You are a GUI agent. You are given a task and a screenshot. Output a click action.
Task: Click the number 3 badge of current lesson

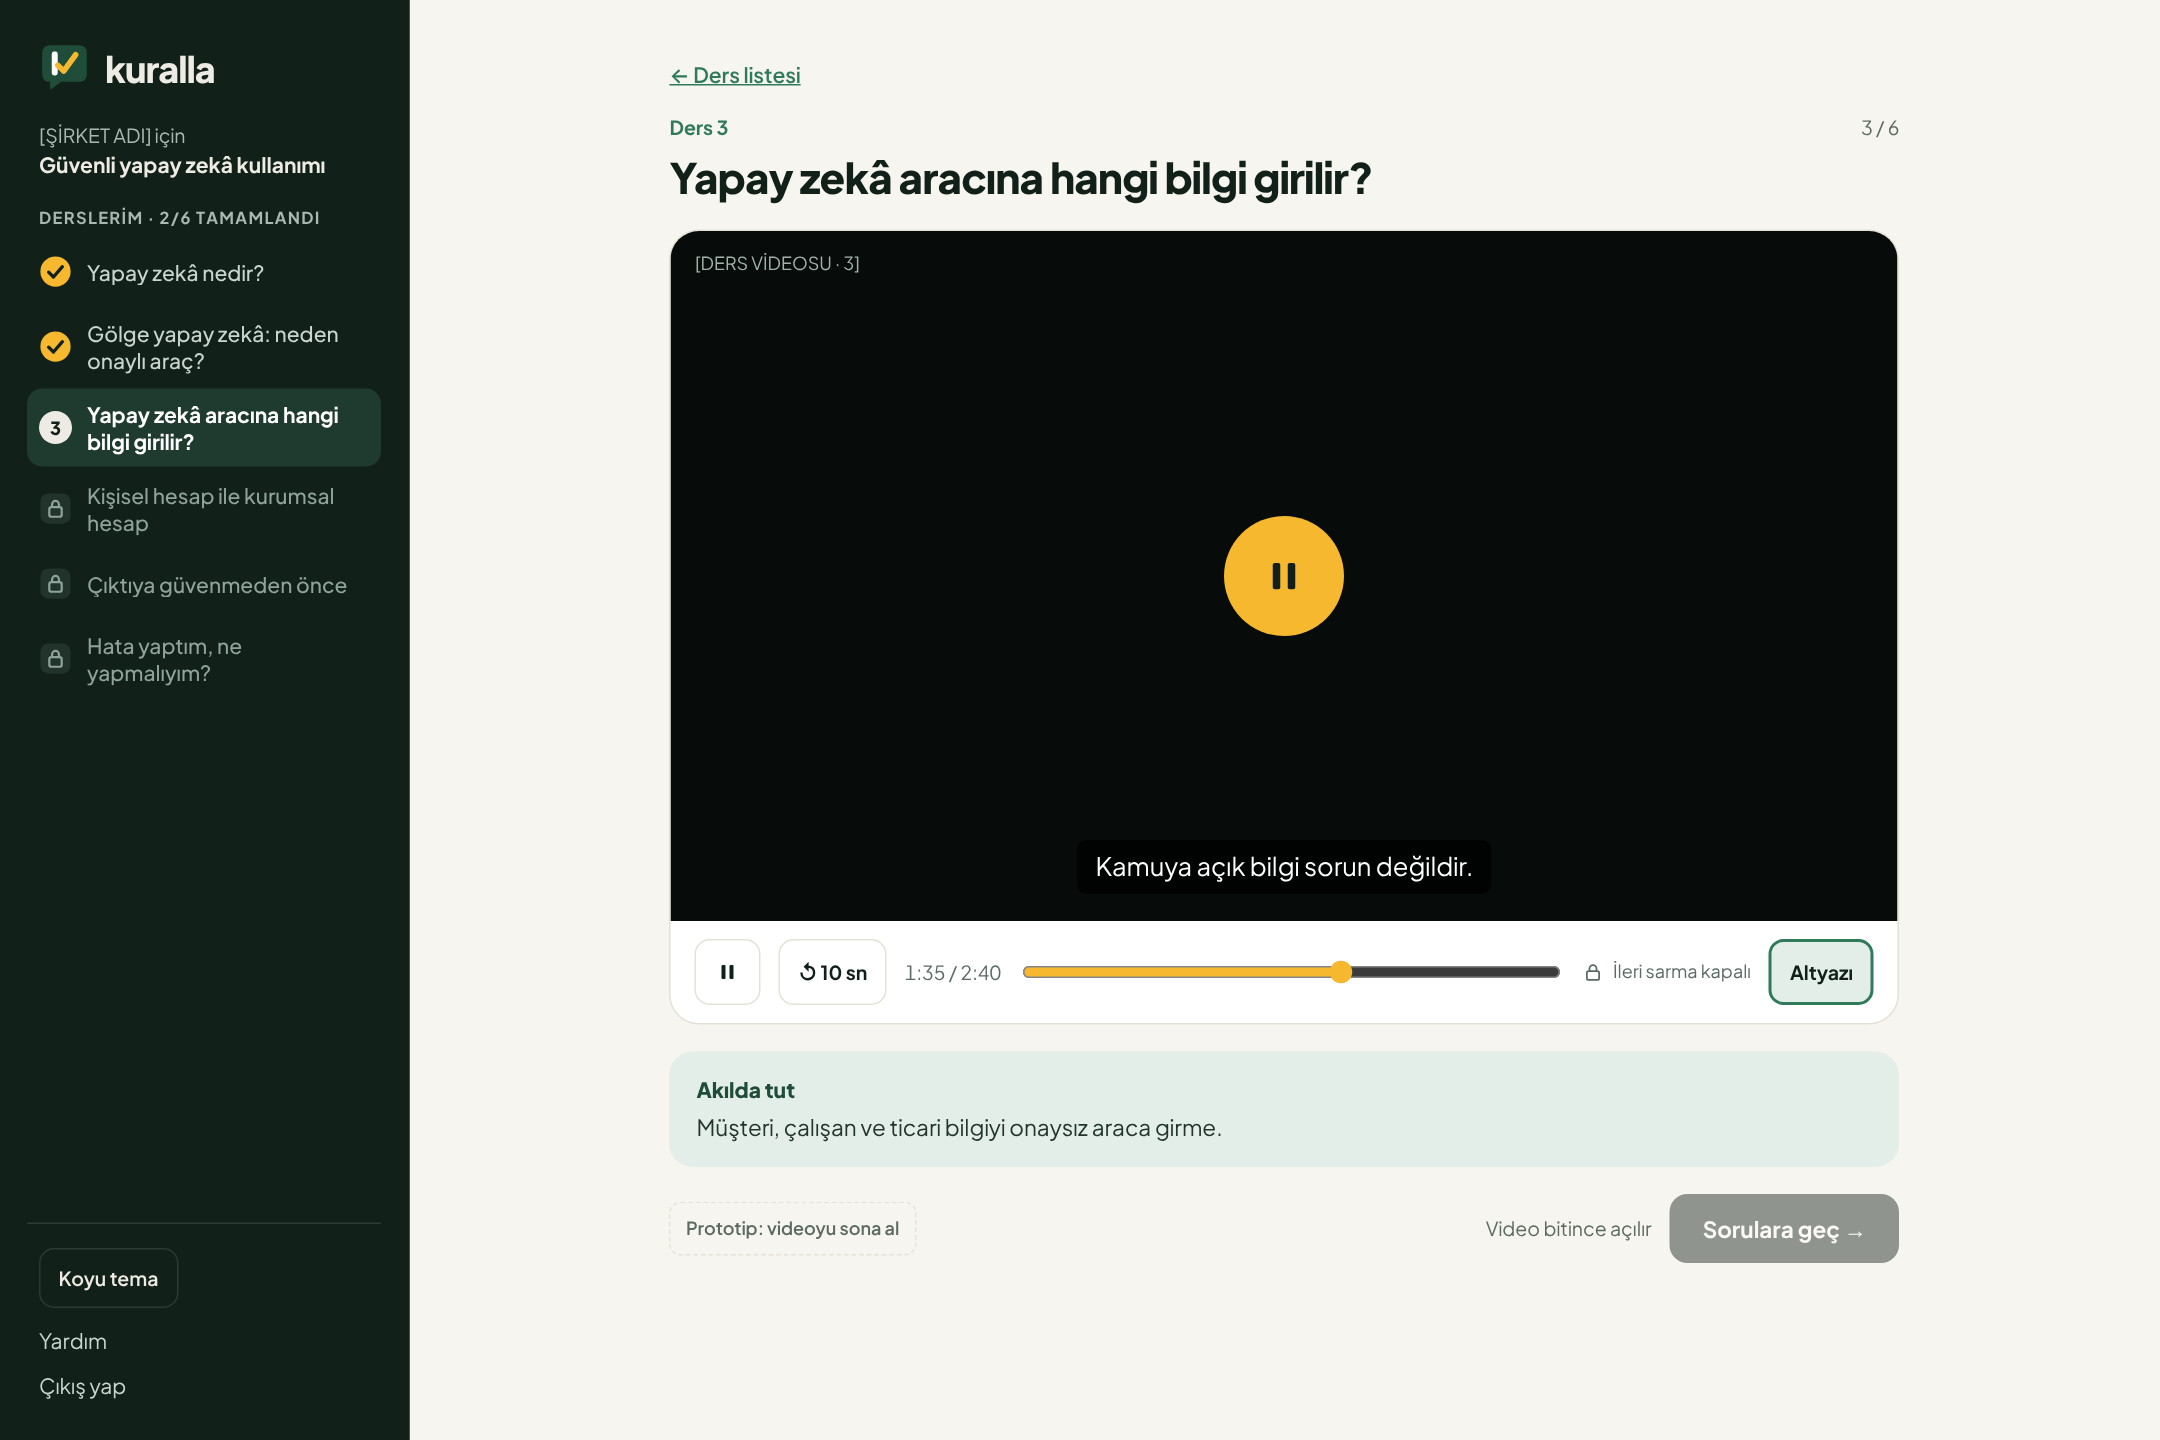pos(55,428)
